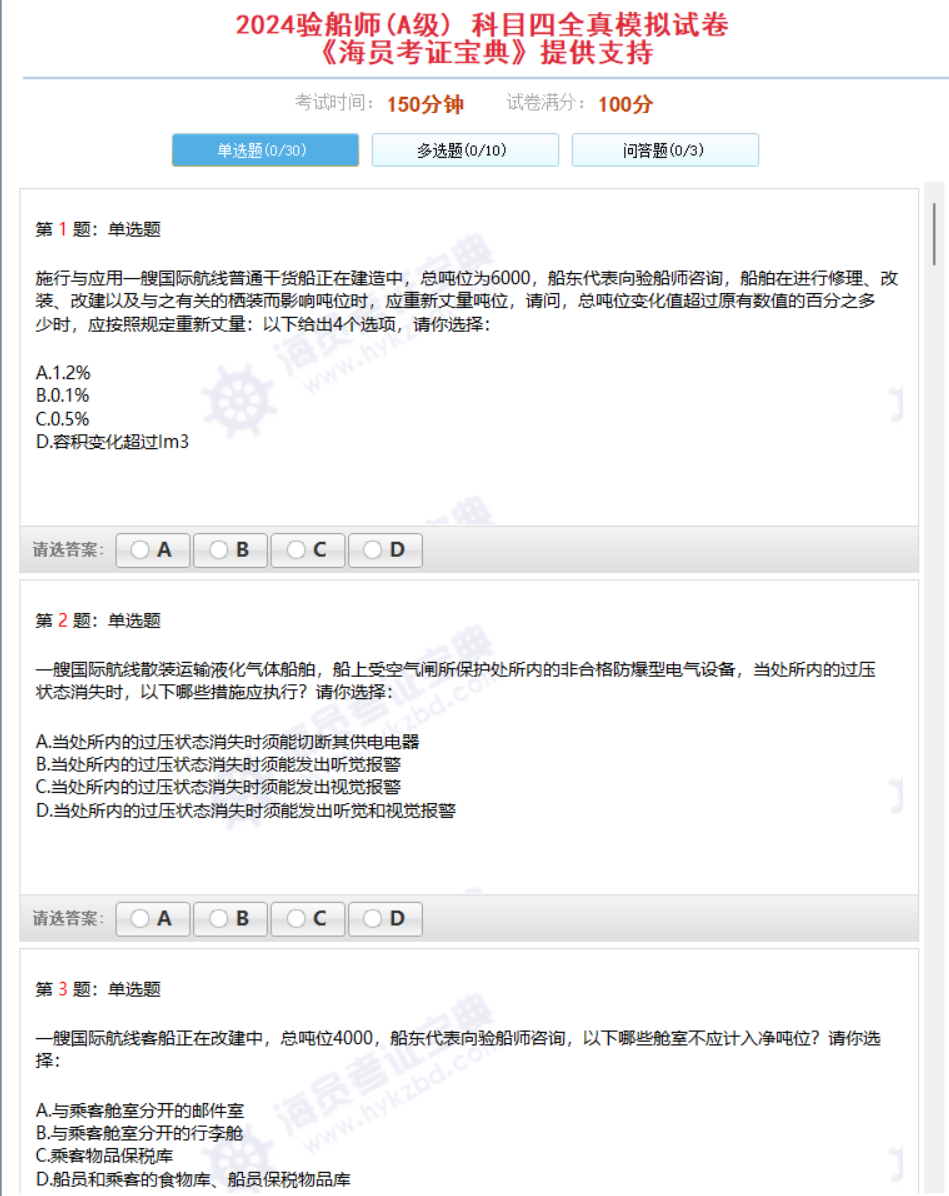Select answer A for question 2

[x=152, y=918]
